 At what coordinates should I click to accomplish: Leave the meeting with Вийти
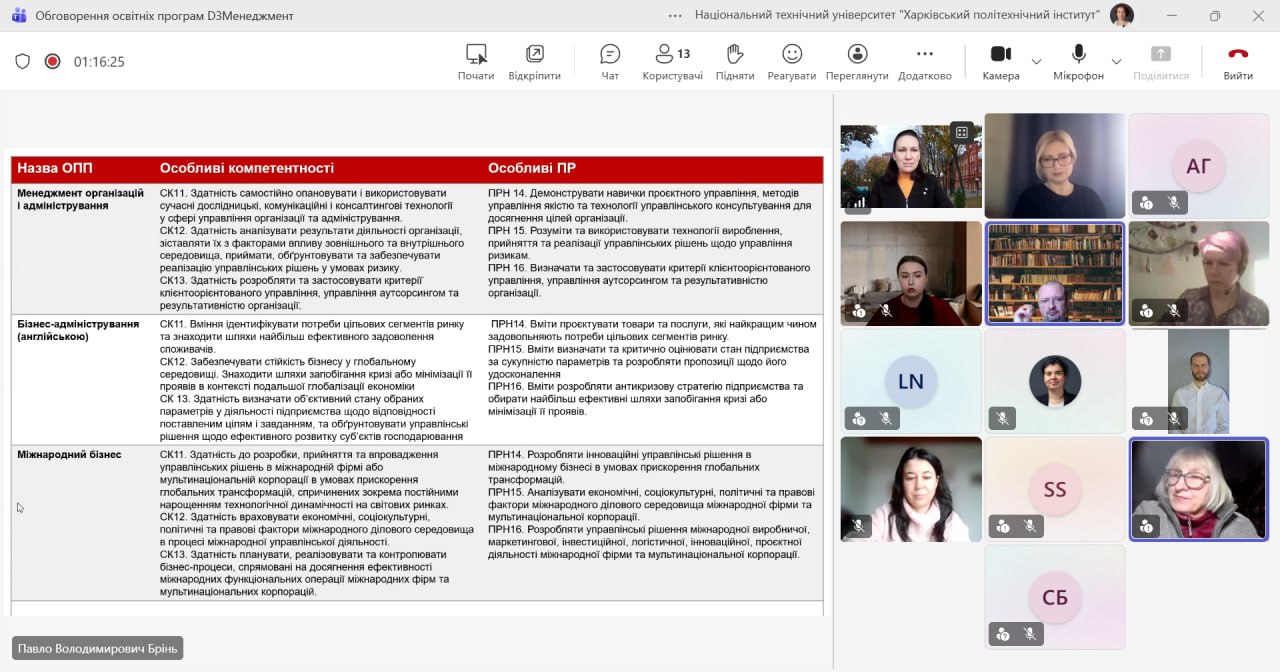click(1238, 61)
